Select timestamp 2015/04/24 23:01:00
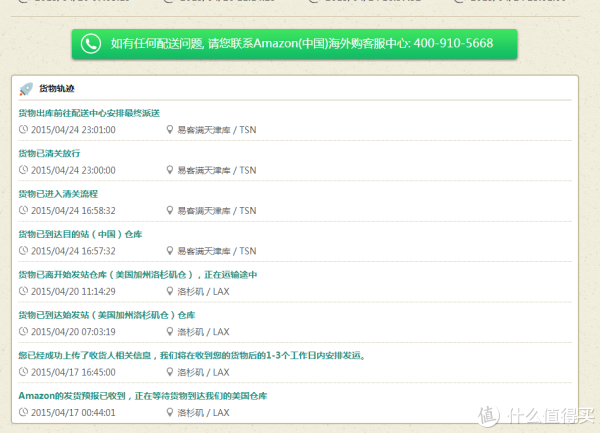600x433 pixels. pyautogui.click(x=73, y=130)
